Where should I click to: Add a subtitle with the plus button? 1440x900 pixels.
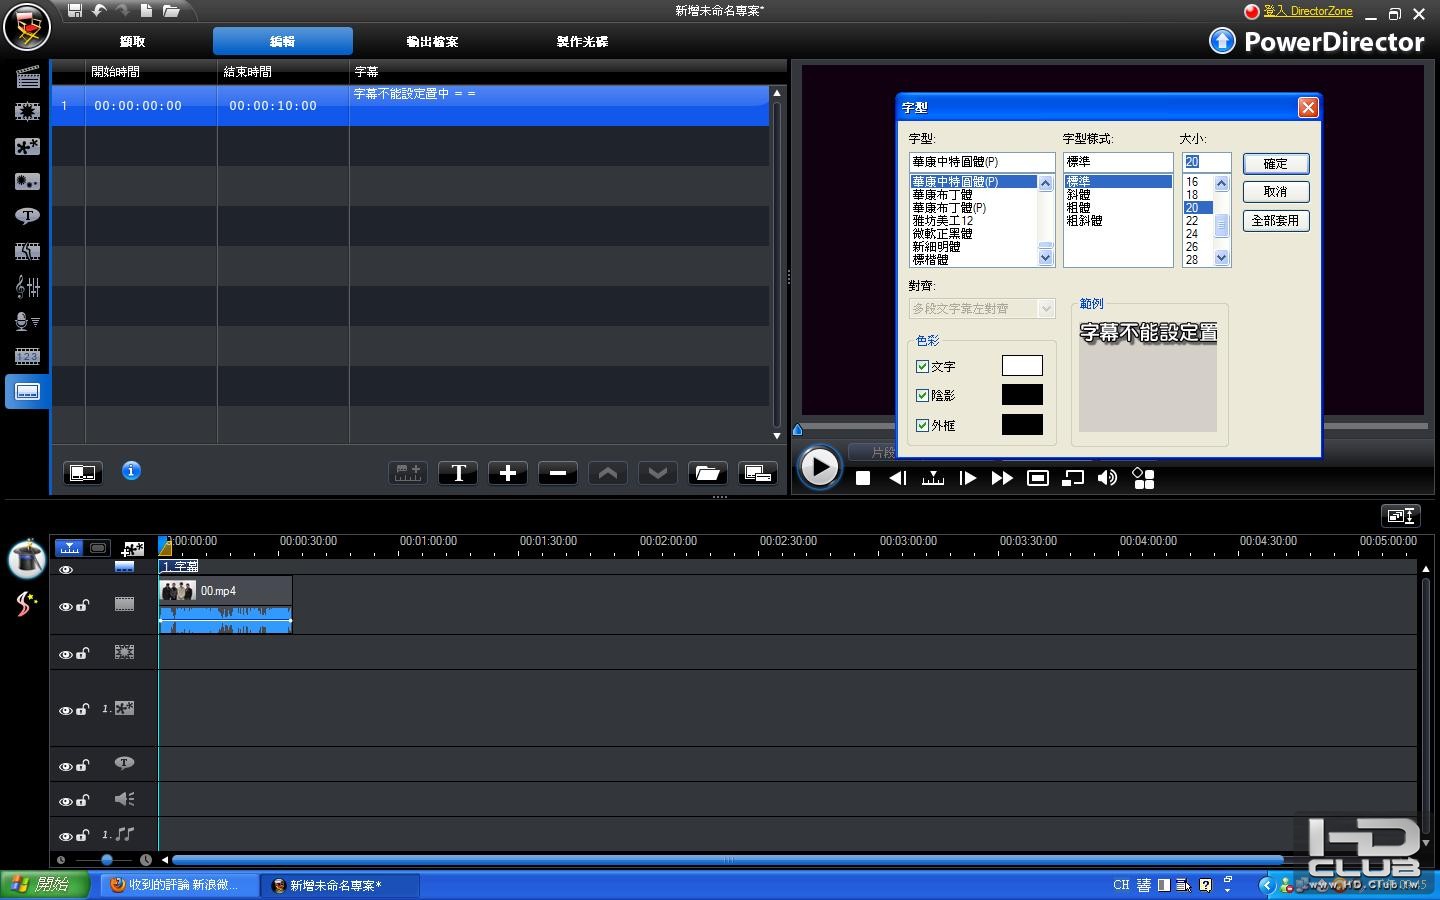tap(508, 473)
